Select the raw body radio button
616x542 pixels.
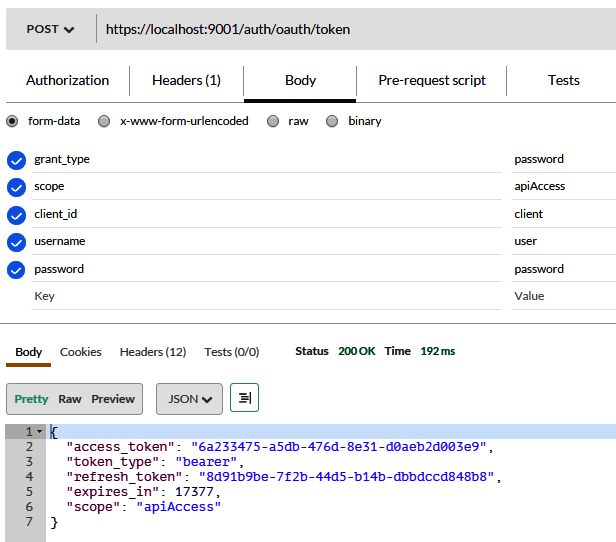pyautogui.click(x=273, y=121)
